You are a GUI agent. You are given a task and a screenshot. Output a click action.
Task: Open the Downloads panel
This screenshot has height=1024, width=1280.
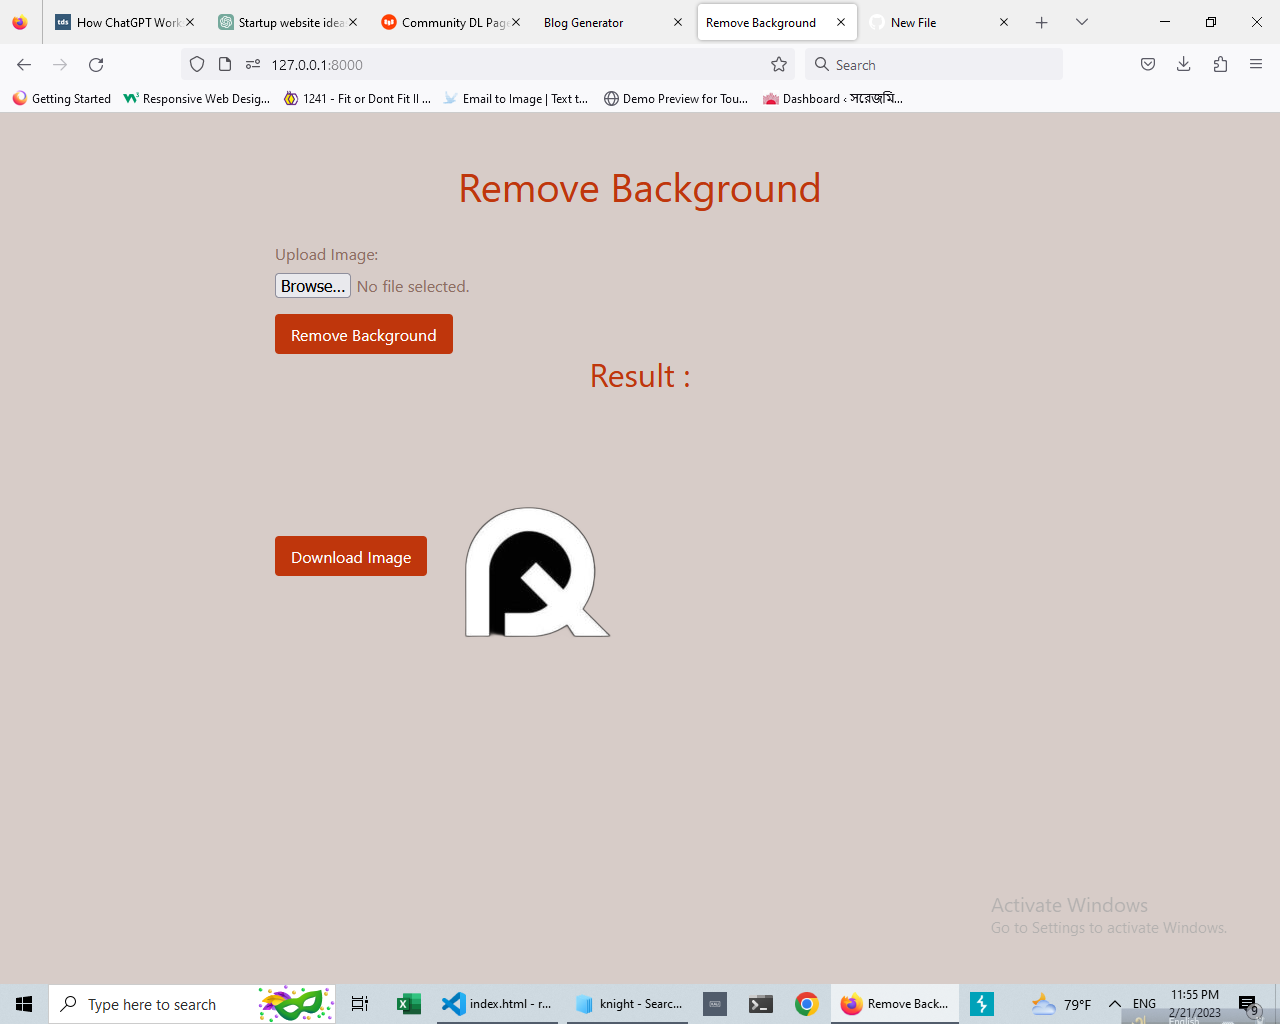[1184, 64]
